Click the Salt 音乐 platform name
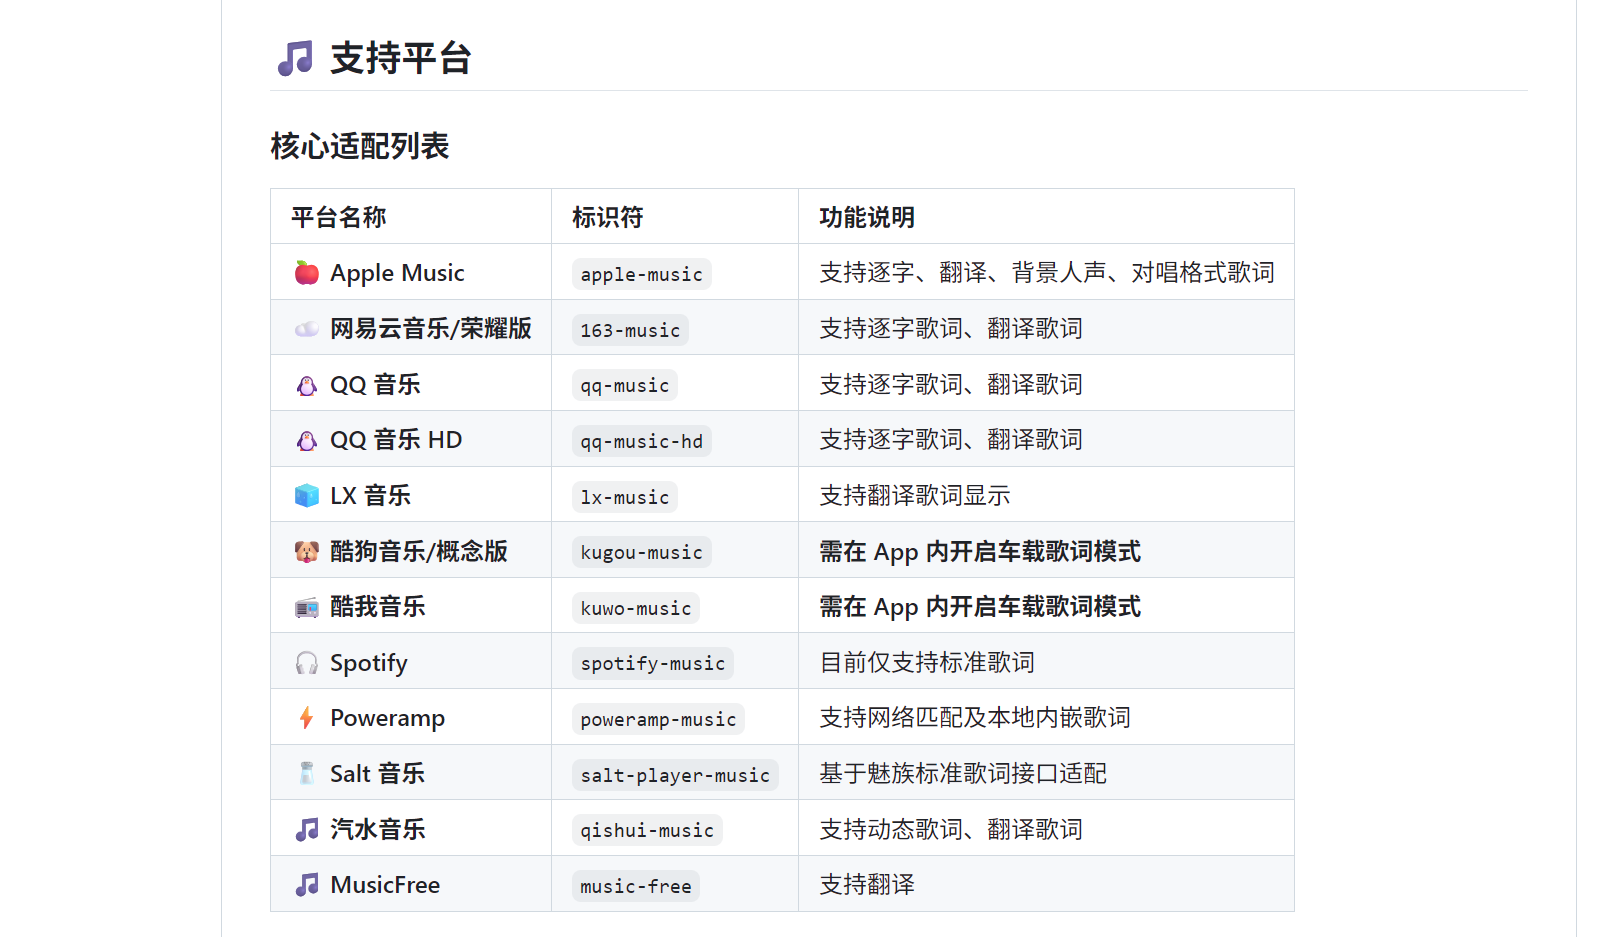Viewport: 1601px width, 937px height. (x=377, y=774)
